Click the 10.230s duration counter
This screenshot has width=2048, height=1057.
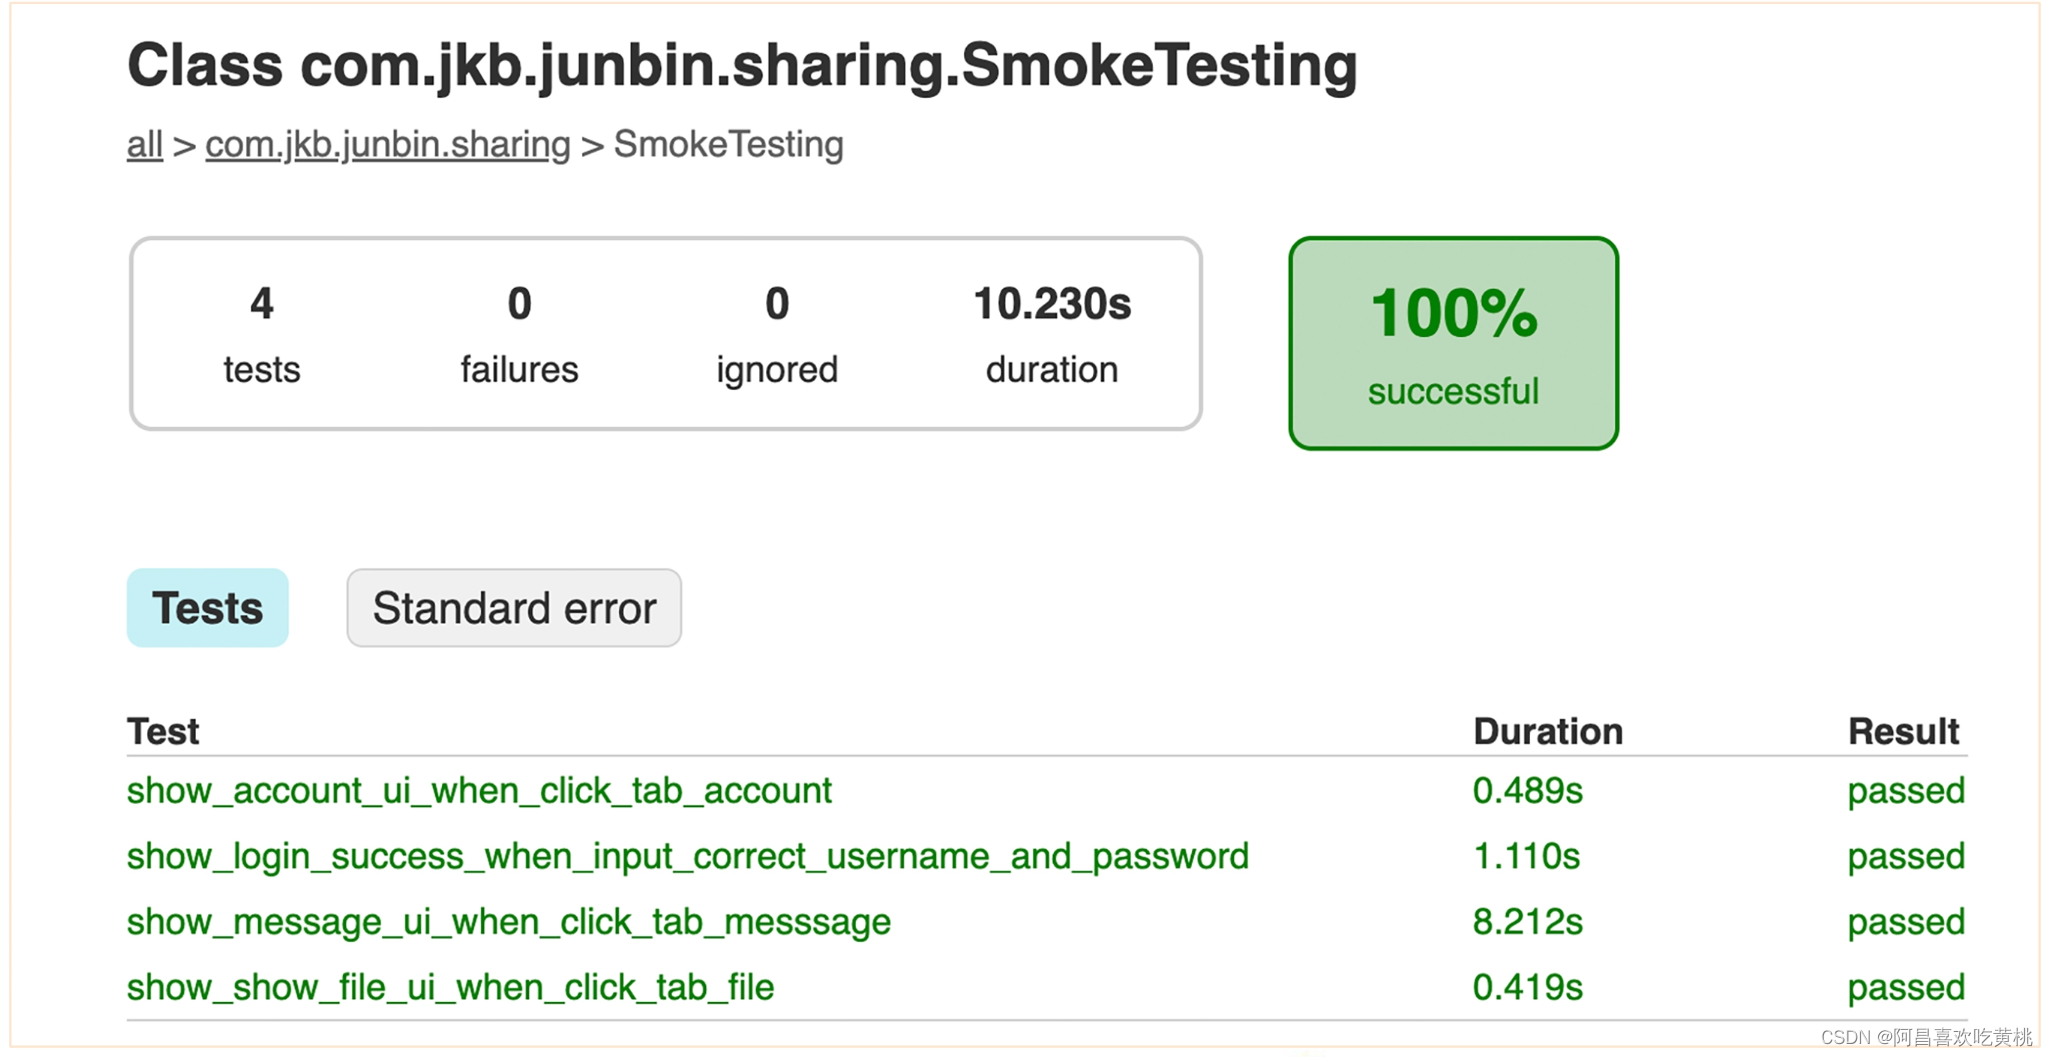(x=1052, y=334)
